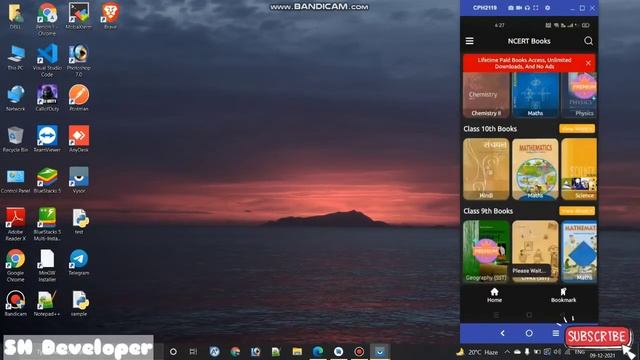Select the Control Panel desktop icon
The image size is (640, 360).
click(x=16, y=180)
